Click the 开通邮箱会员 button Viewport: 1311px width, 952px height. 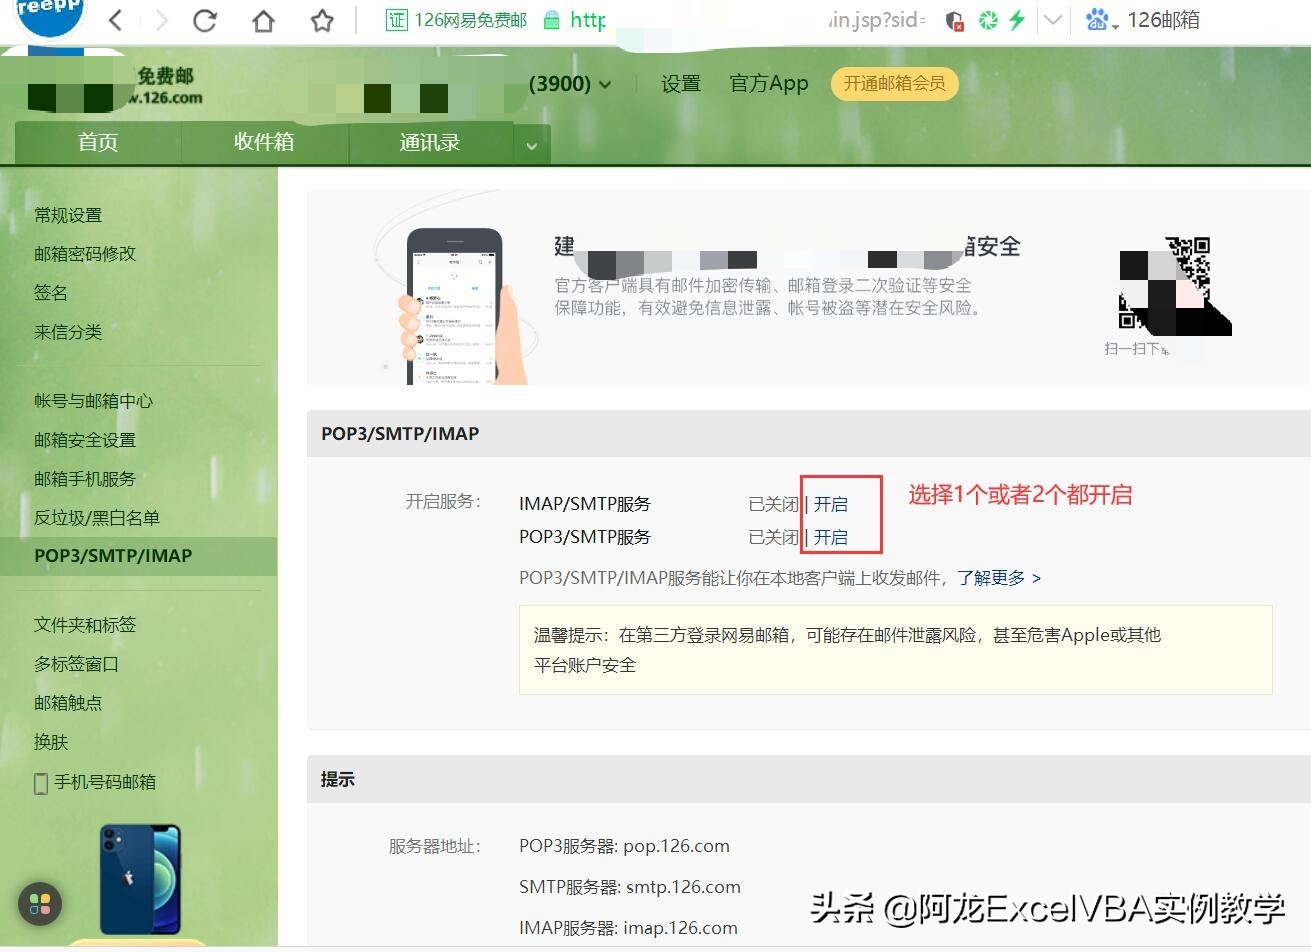894,84
